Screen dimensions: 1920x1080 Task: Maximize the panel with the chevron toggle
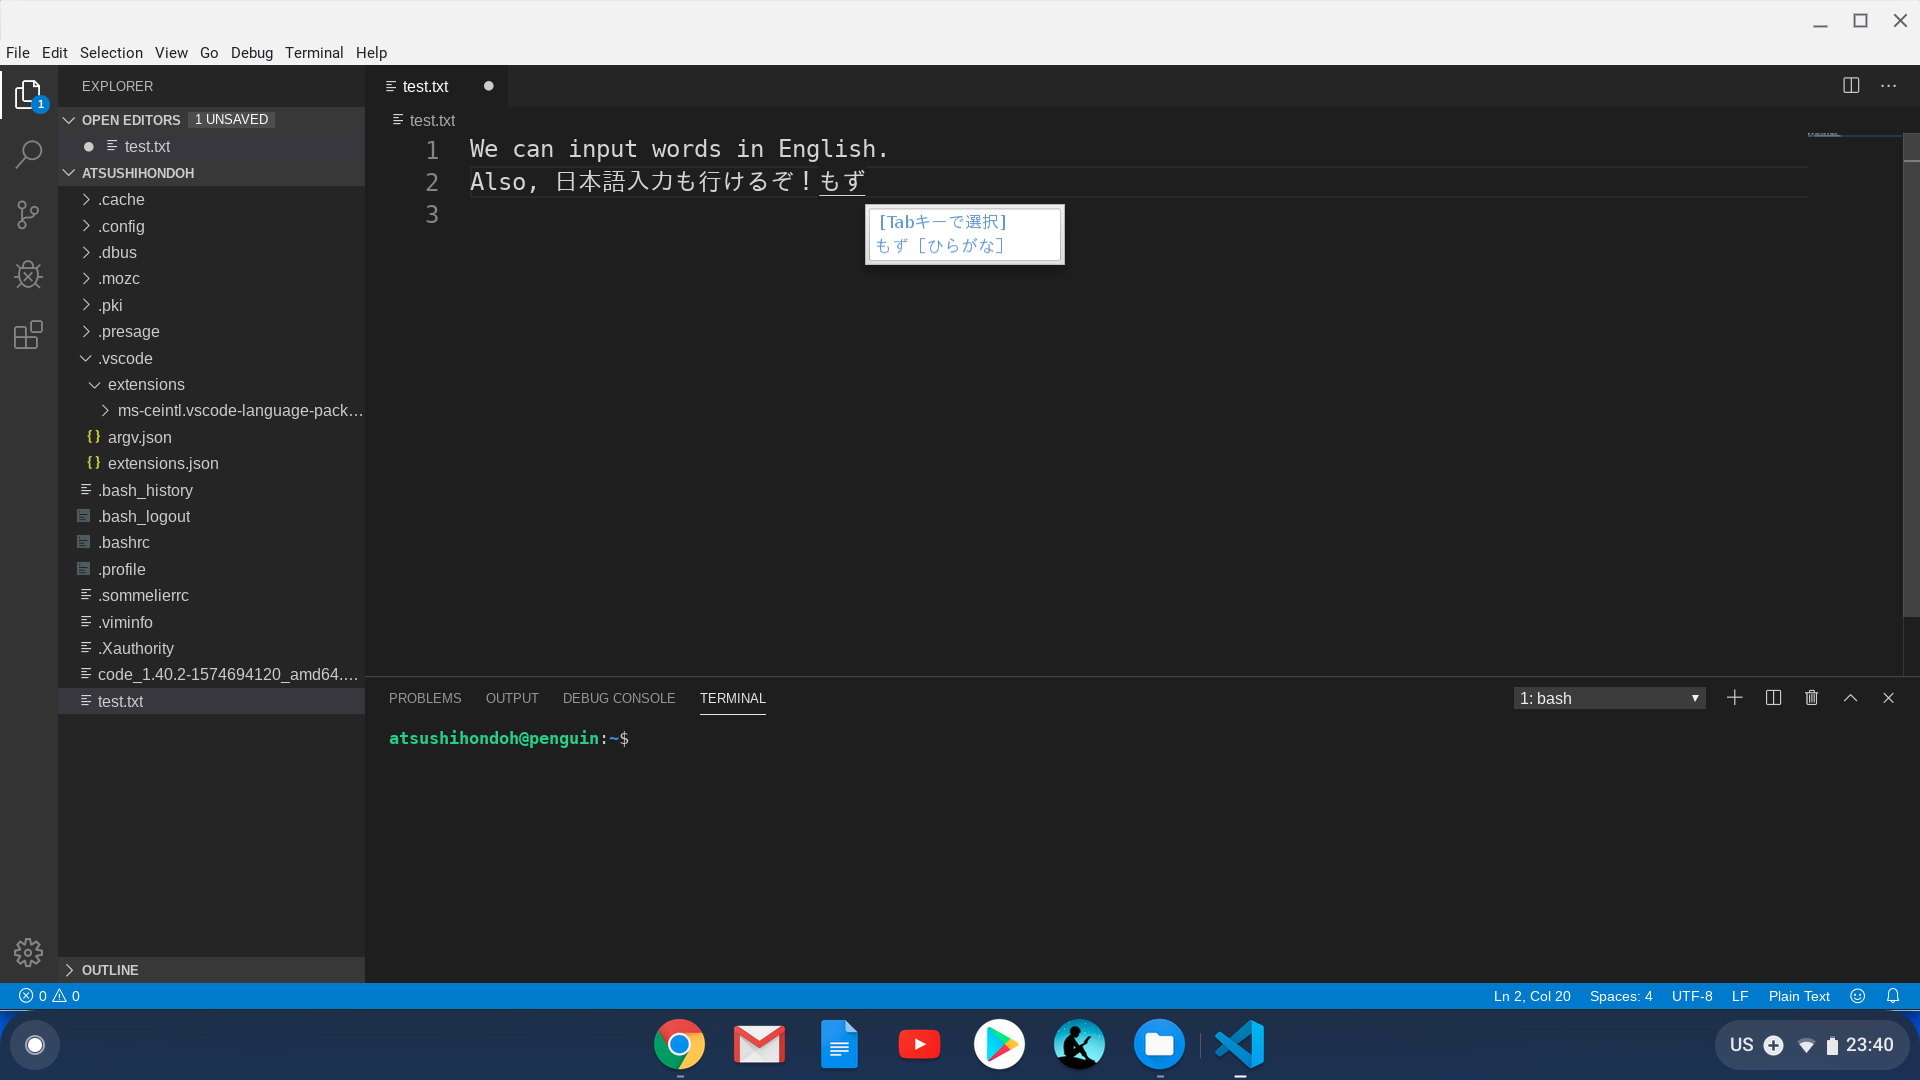pyautogui.click(x=1851, y=697)
